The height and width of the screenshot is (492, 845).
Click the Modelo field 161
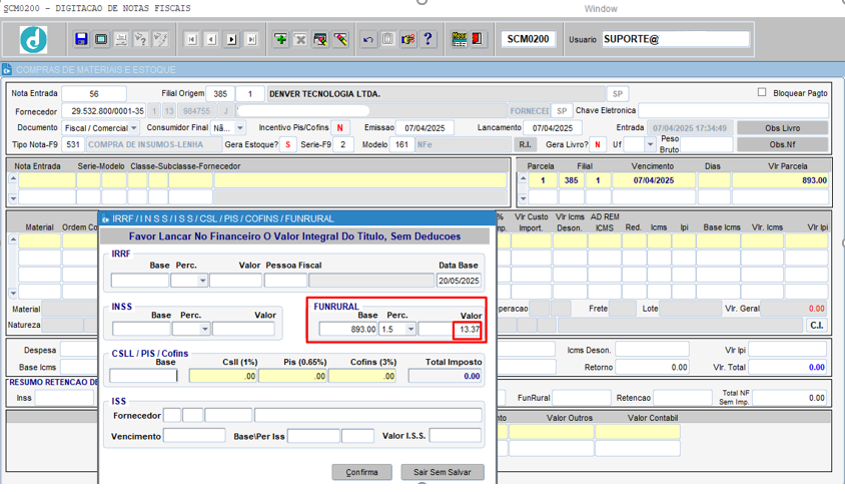click(402, 144)
